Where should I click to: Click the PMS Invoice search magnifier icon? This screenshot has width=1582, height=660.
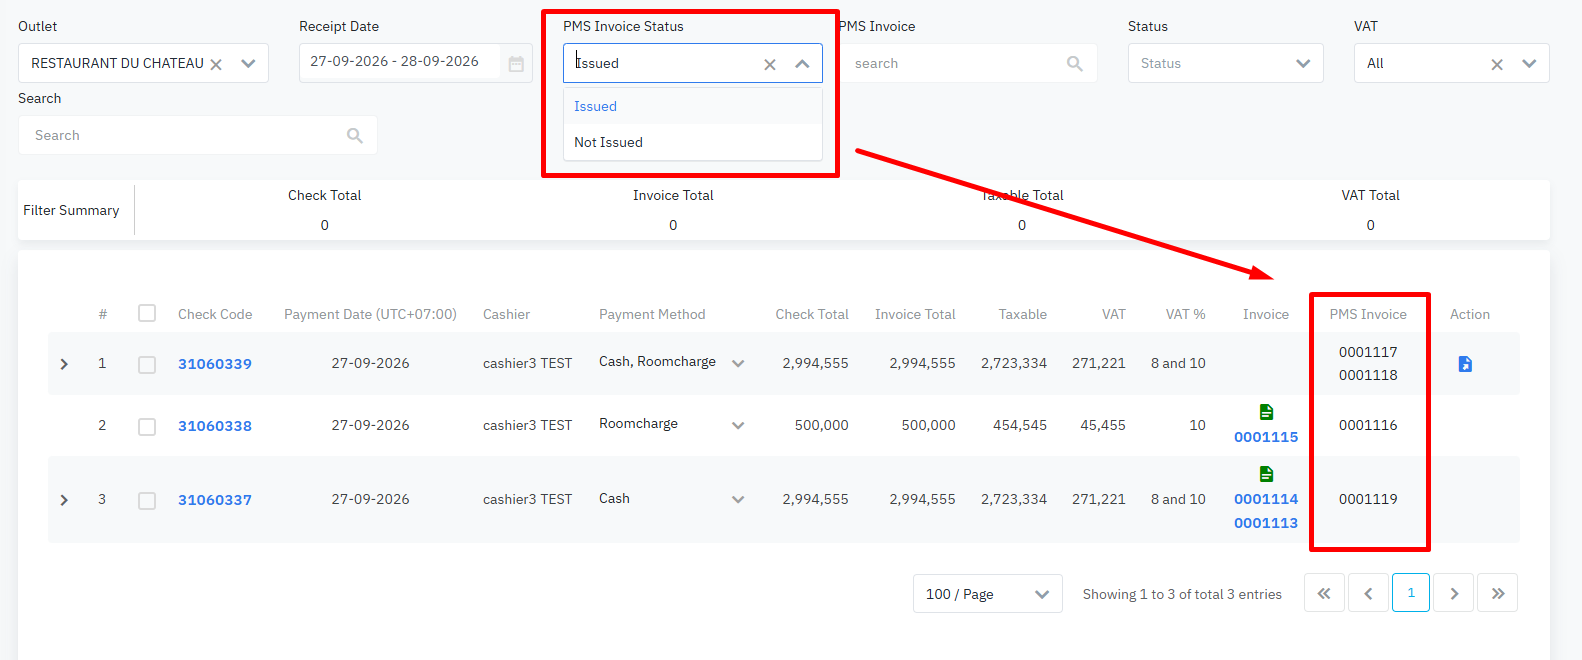pos(1075,63)
